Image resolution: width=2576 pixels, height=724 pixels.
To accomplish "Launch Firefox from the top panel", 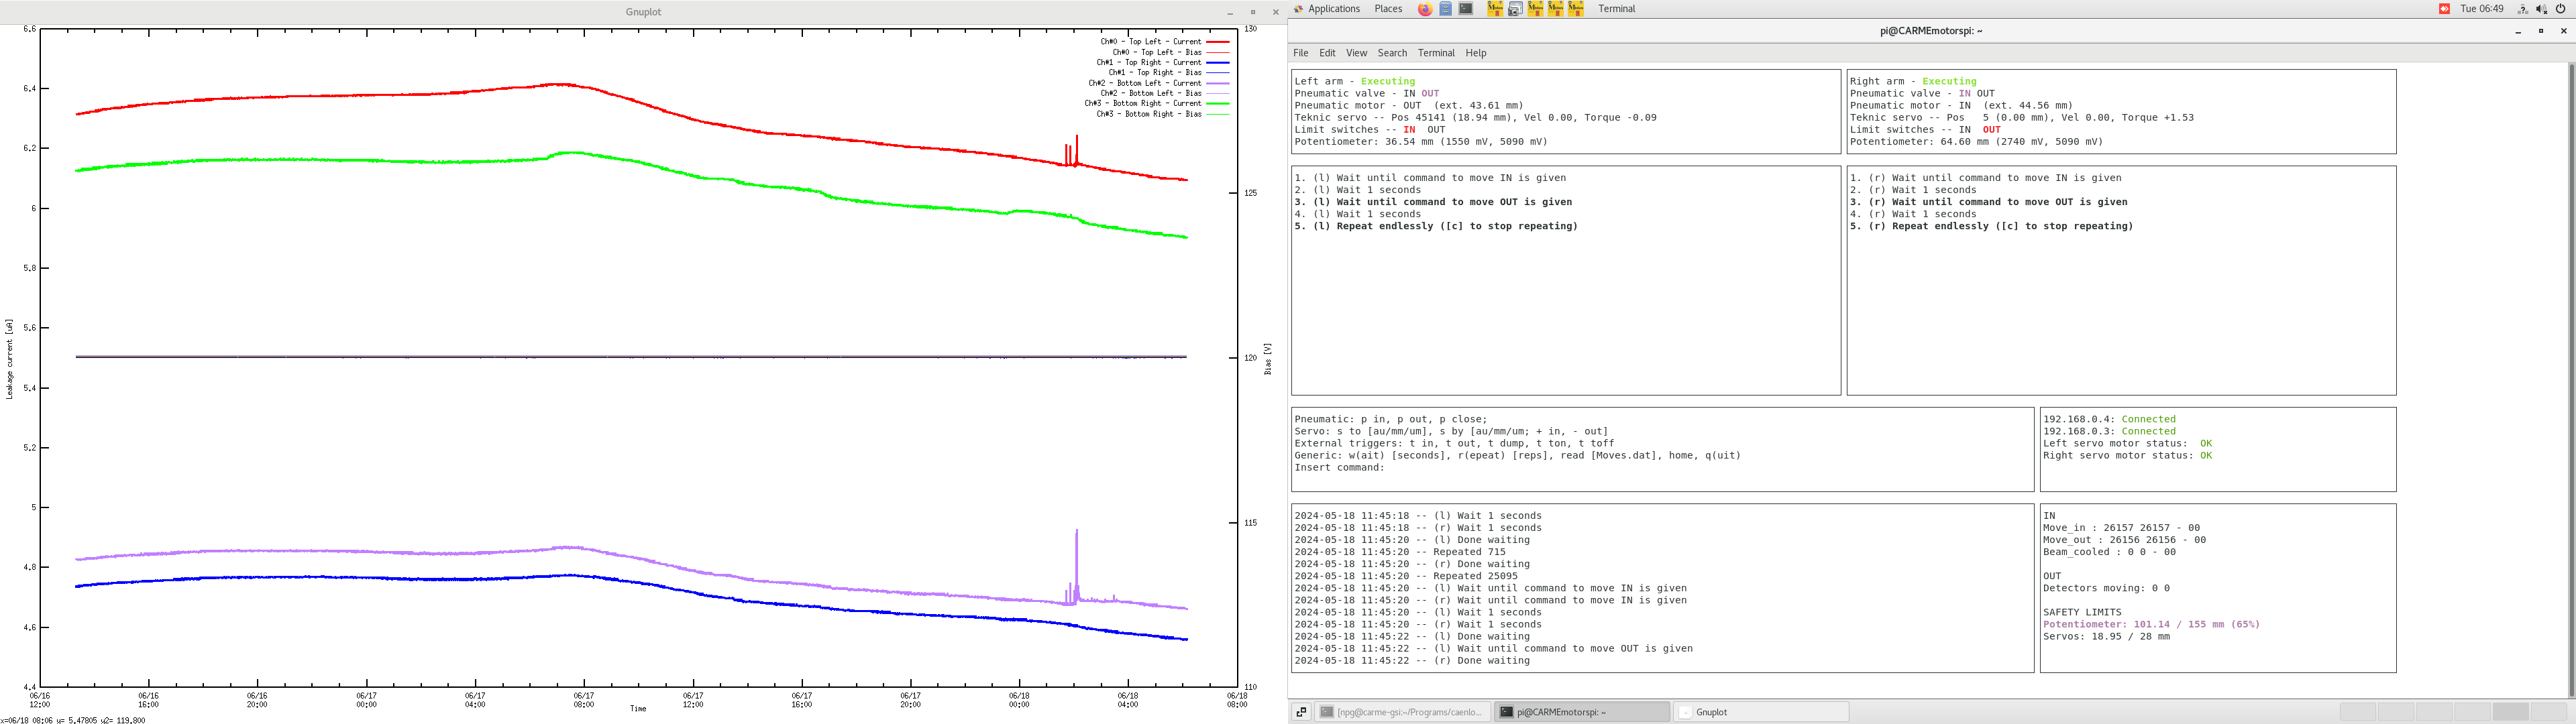I will click(1425, 9).
